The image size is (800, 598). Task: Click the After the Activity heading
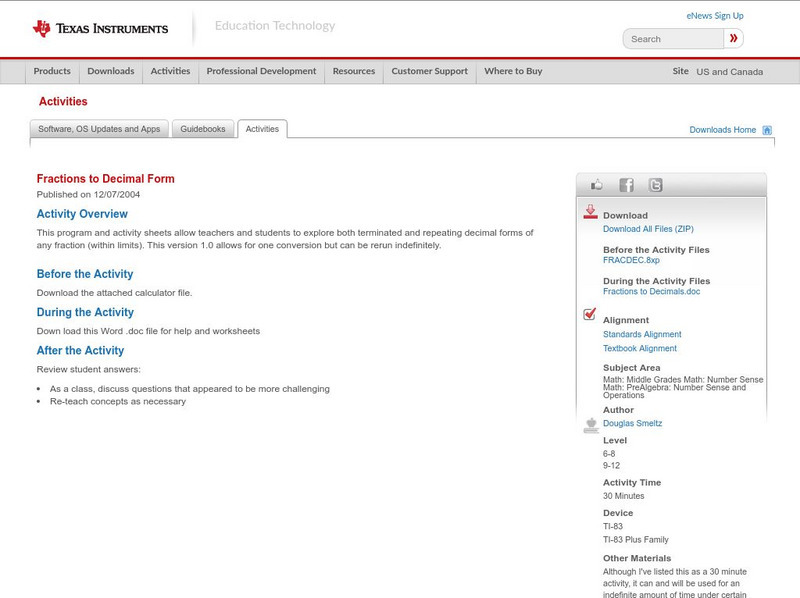coord(80,351)
